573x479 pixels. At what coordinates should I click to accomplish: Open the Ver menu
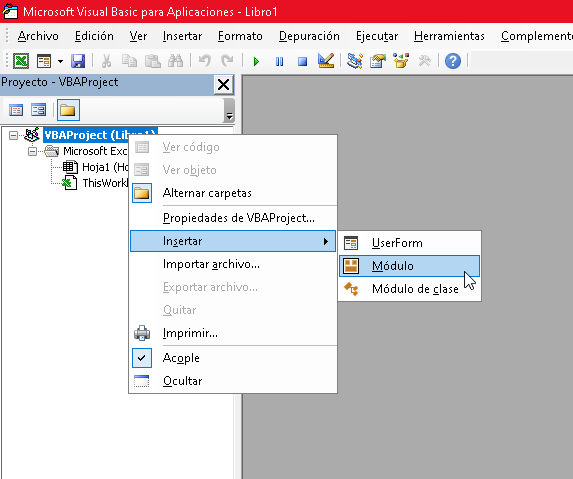coord(138,36)
